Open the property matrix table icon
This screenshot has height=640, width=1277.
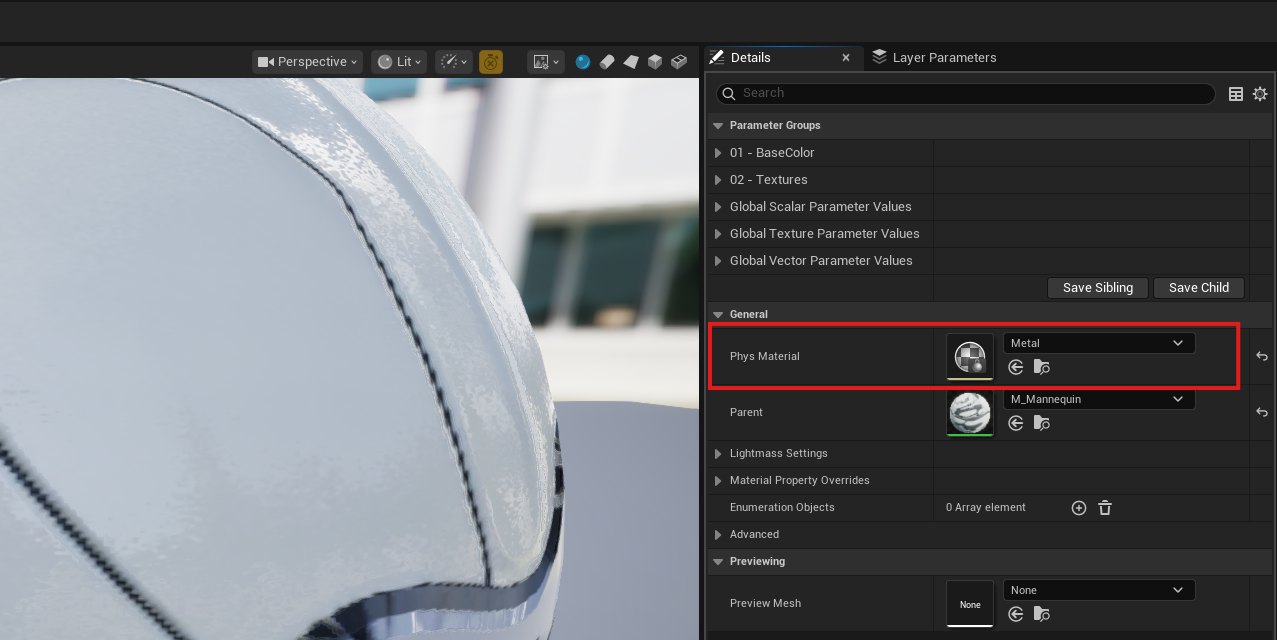pos(1236,94)
